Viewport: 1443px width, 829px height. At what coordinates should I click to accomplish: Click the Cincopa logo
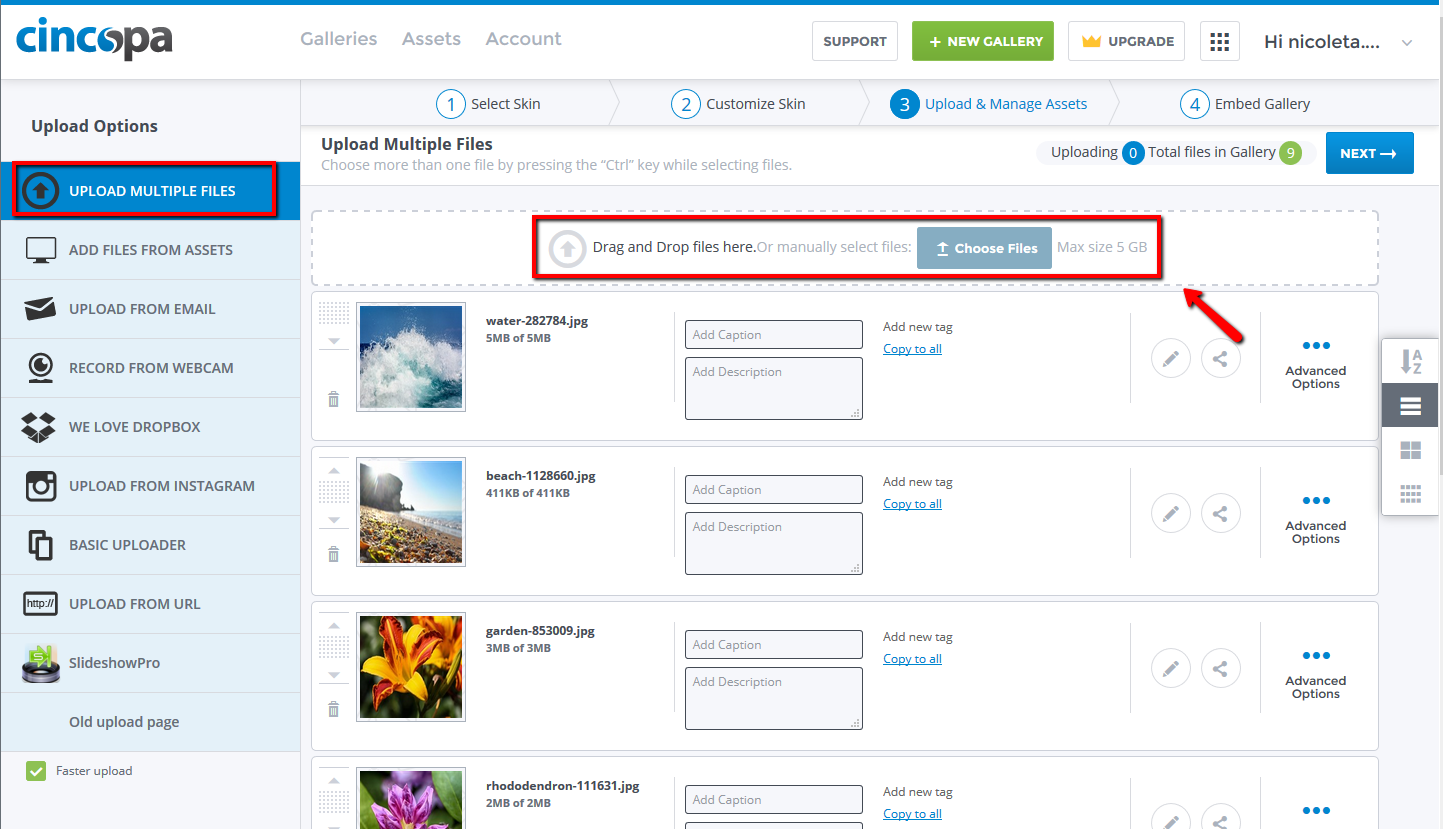[x=94, y=39]
